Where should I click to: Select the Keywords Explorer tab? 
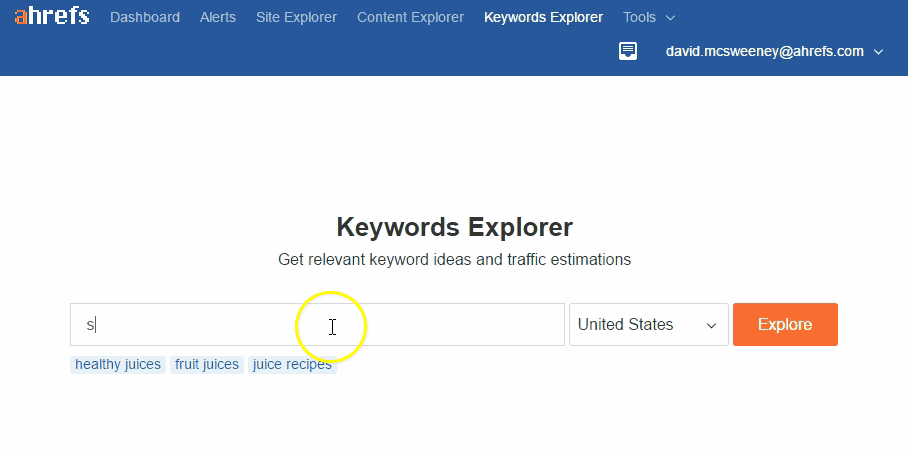(x=543, y=17)
